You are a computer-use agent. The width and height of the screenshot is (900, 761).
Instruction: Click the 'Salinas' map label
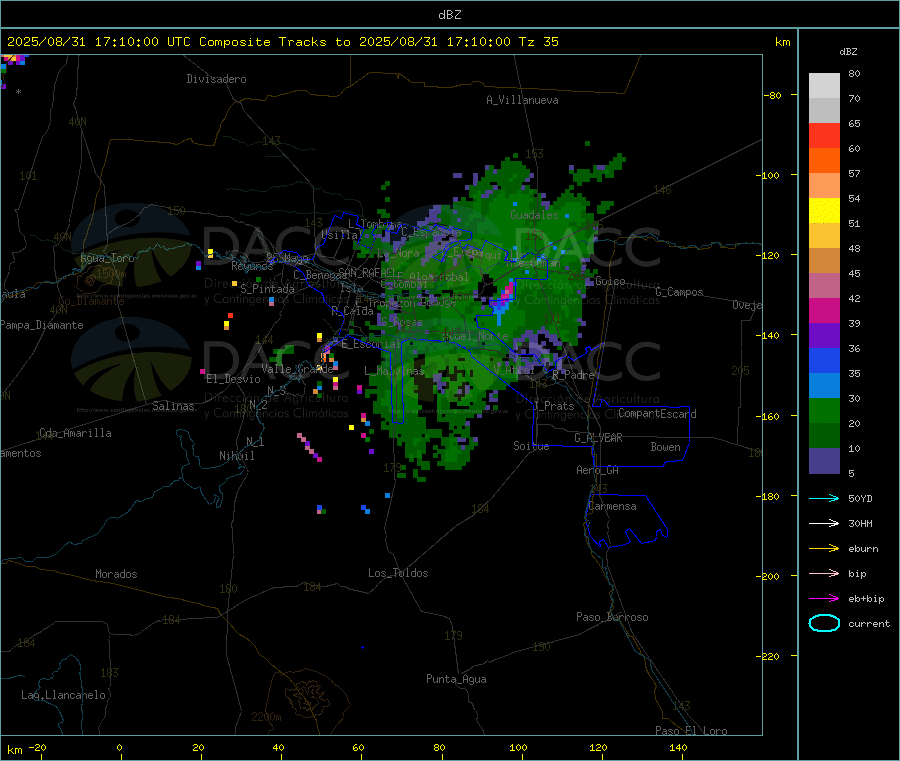click(173, 406)
